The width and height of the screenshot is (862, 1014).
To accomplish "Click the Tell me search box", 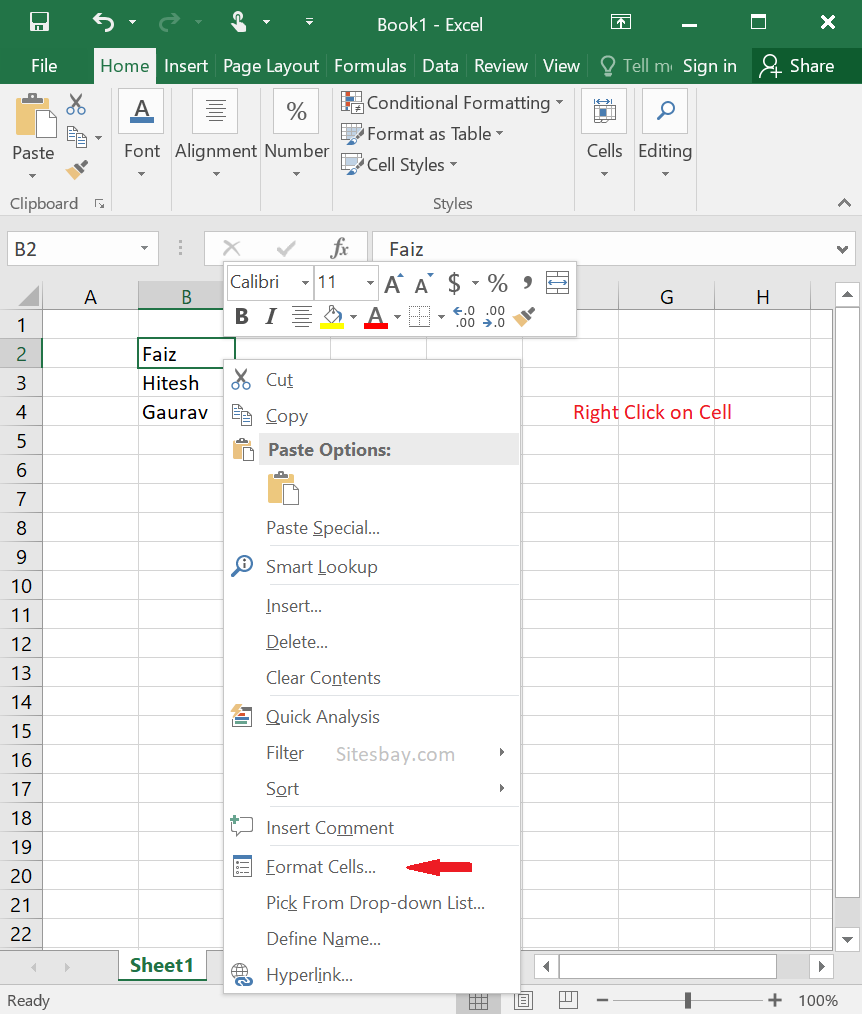I will (637, 66).
